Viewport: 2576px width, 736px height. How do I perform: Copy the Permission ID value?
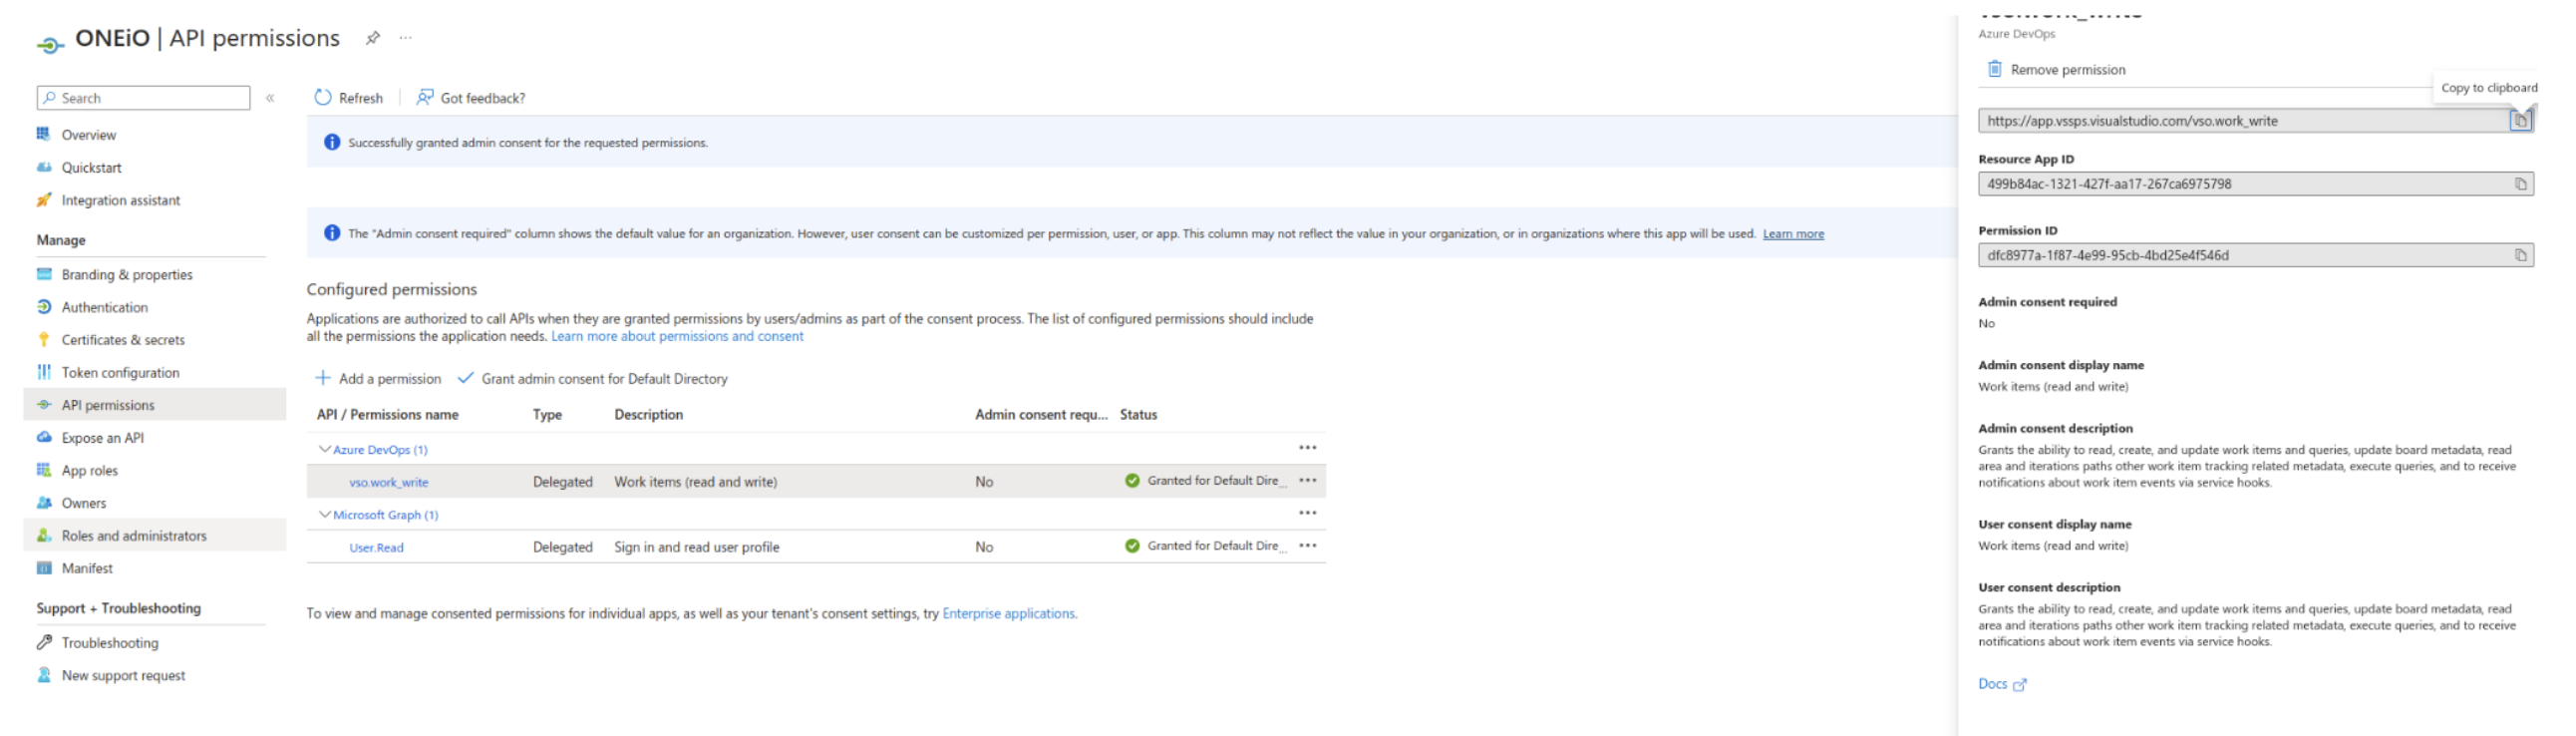[2520, 255]
